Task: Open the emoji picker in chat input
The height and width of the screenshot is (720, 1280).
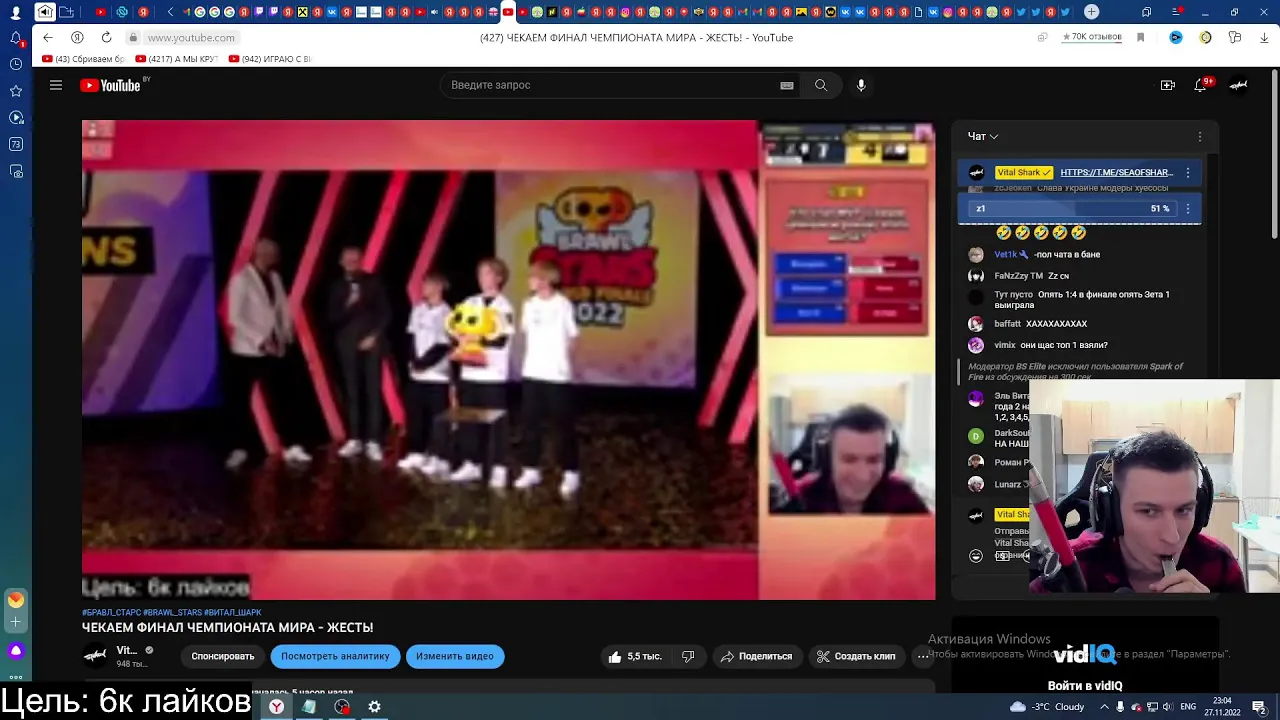Action: point(976,556)
